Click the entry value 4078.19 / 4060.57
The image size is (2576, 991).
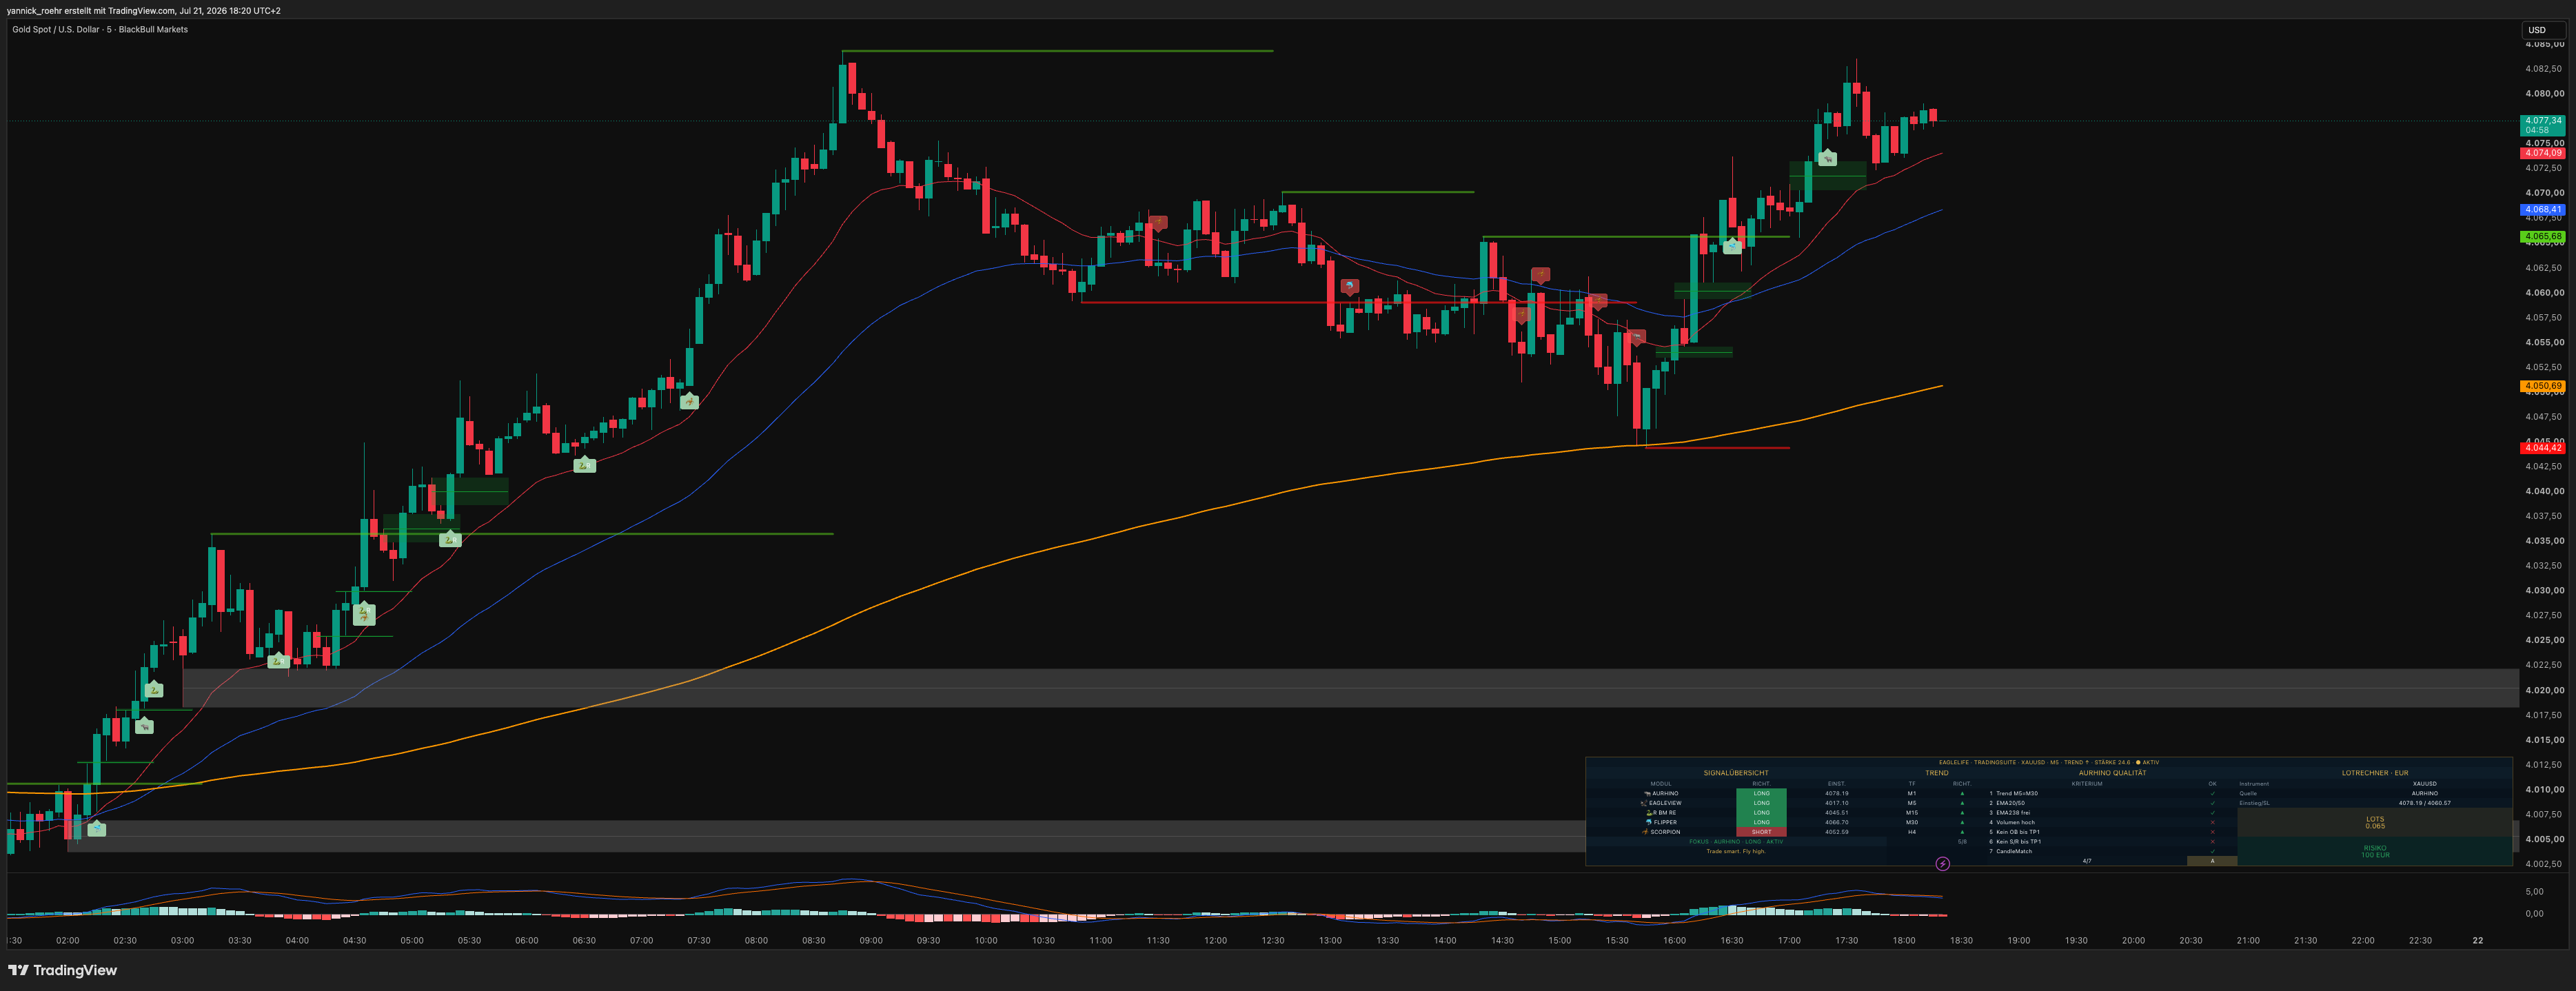(2425, 803)
